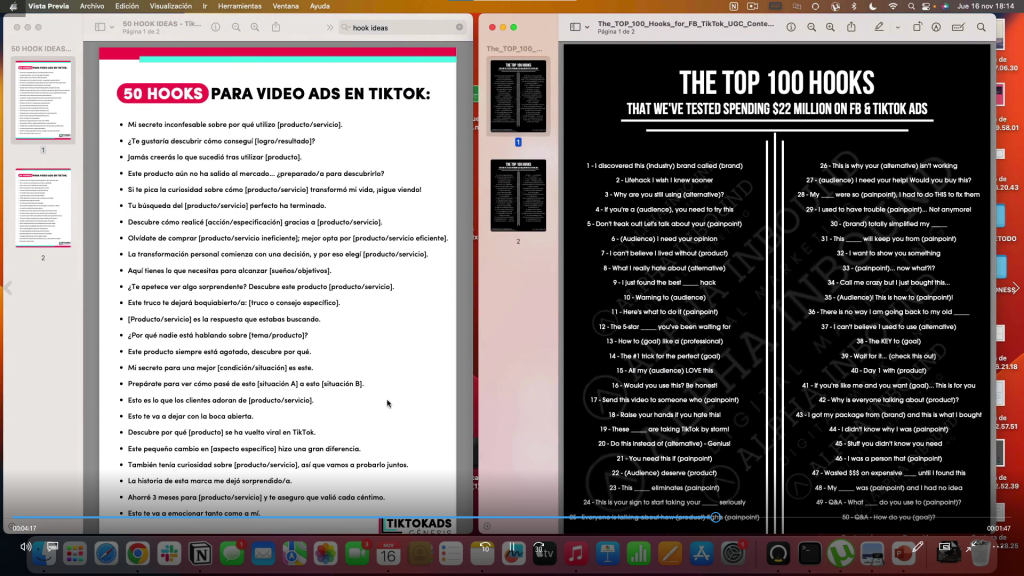Zoom out in the 50 HOOK IDEAS window
Screen dimensions: 1024x576
(x=236, y=27)
